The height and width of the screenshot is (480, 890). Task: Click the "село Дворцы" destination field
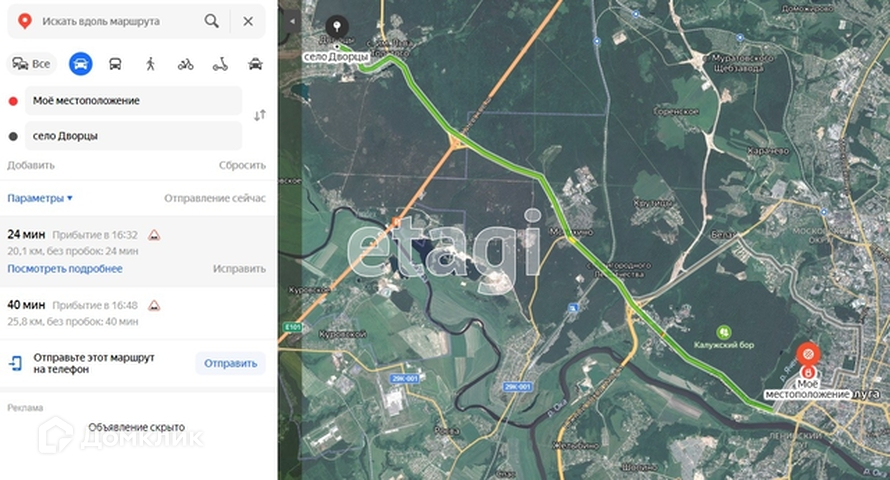coord(133,136)
